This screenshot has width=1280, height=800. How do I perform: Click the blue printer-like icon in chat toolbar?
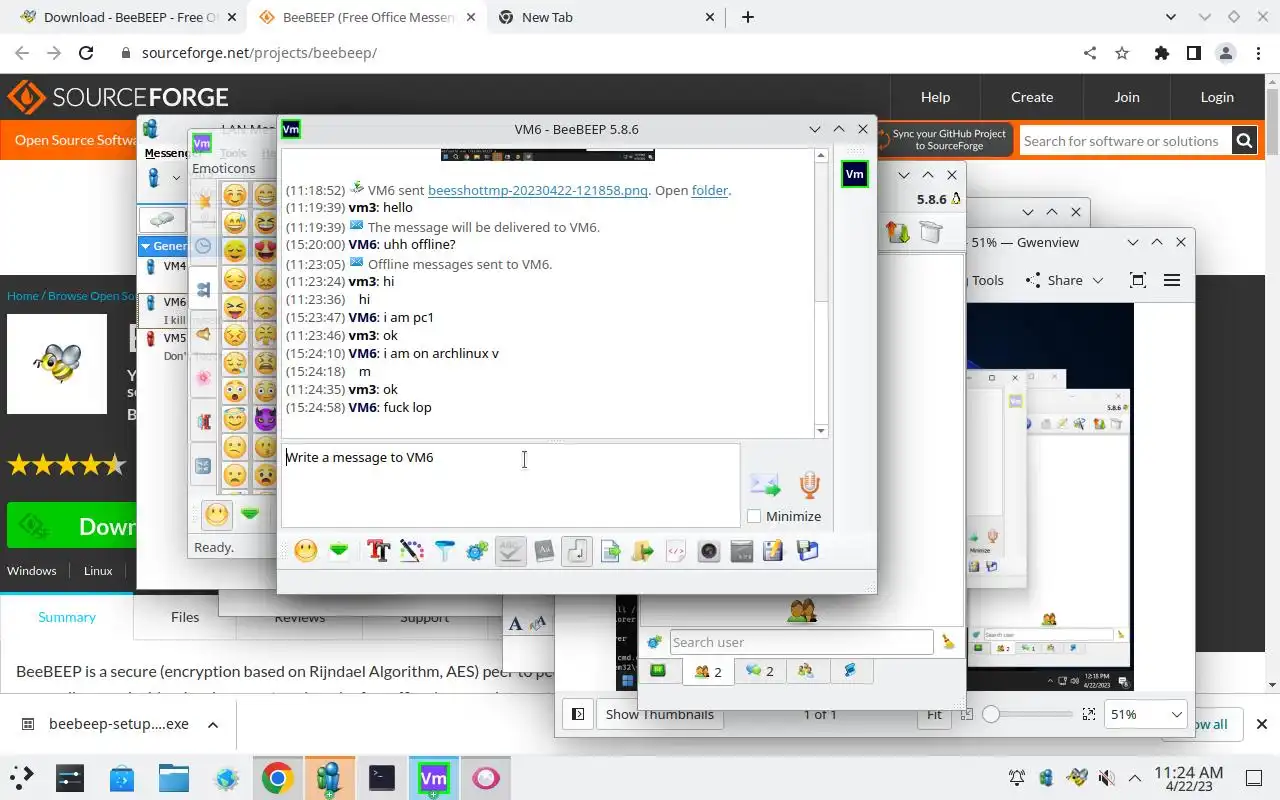pos(807,551)
